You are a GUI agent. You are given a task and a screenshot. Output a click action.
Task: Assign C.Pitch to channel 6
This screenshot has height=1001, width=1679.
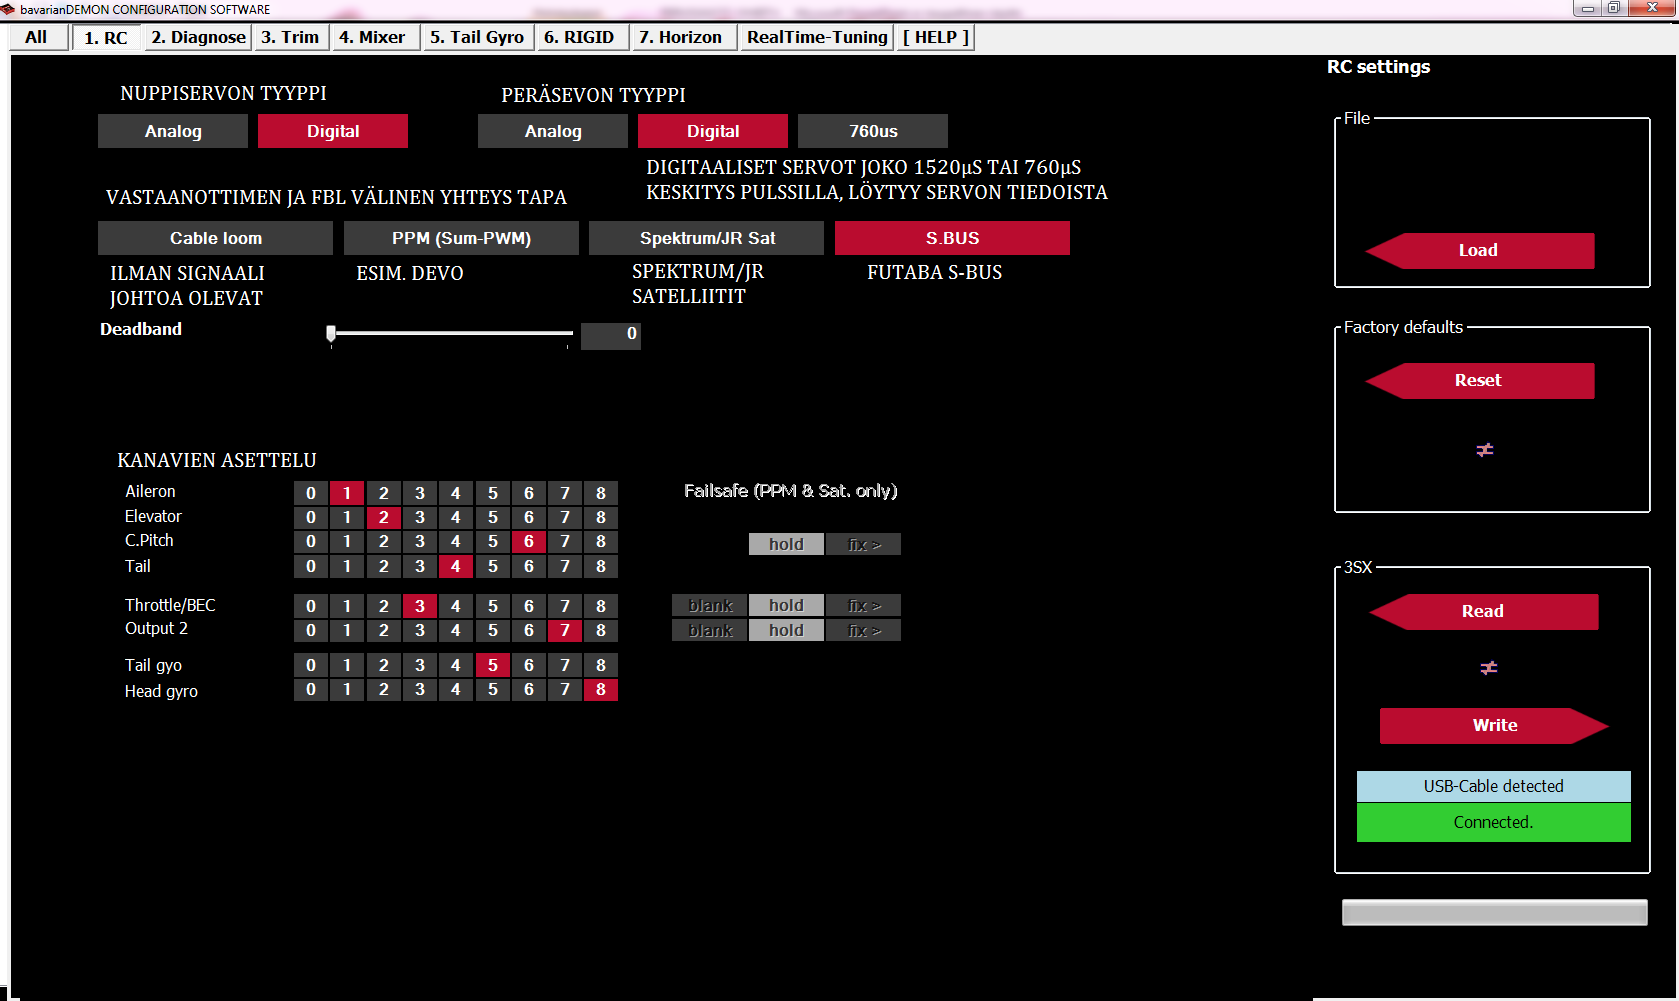point(529,541)
